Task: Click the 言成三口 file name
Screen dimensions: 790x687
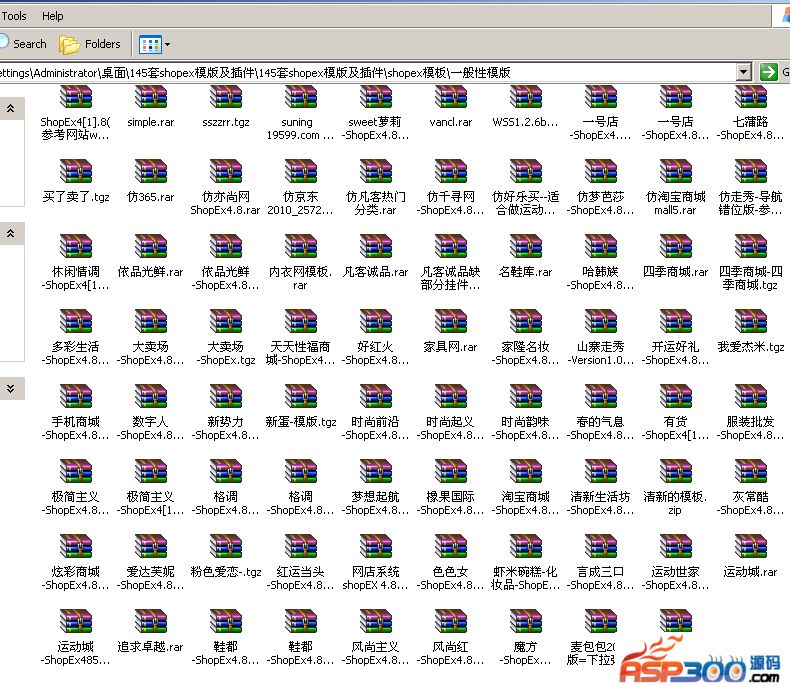Action: 600,578
